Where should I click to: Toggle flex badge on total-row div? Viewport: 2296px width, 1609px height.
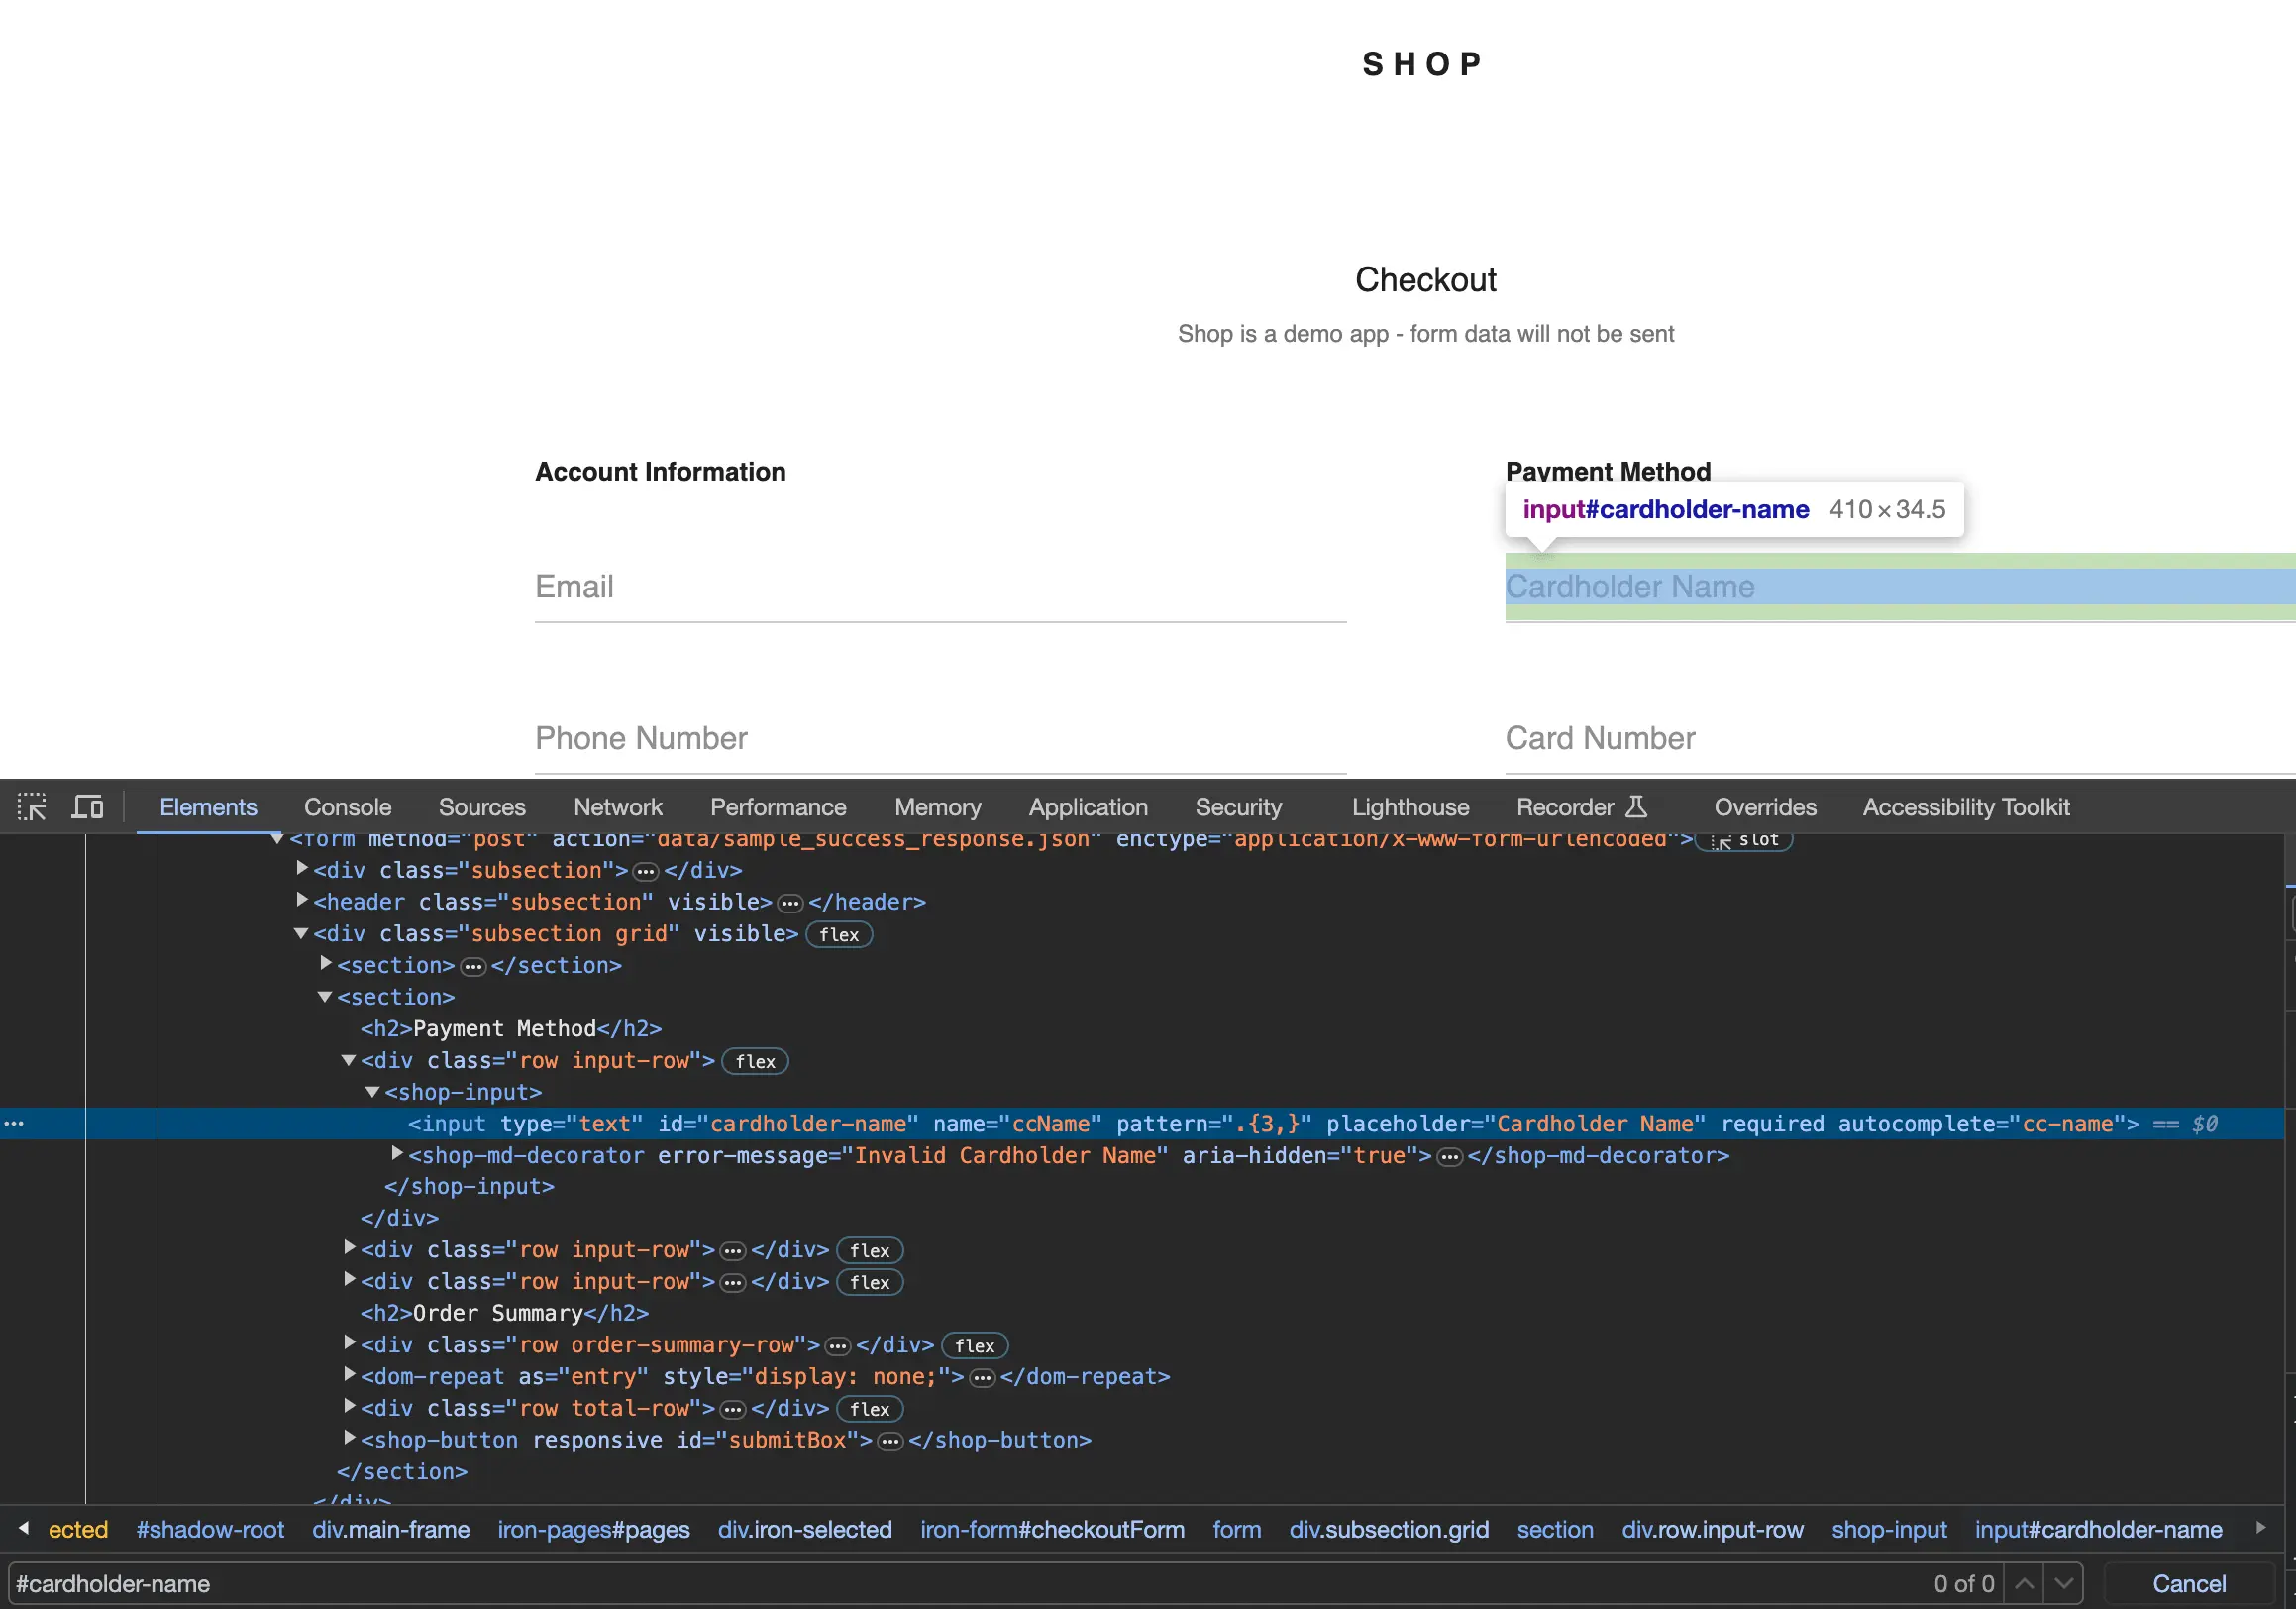(x=869, y=1409)
